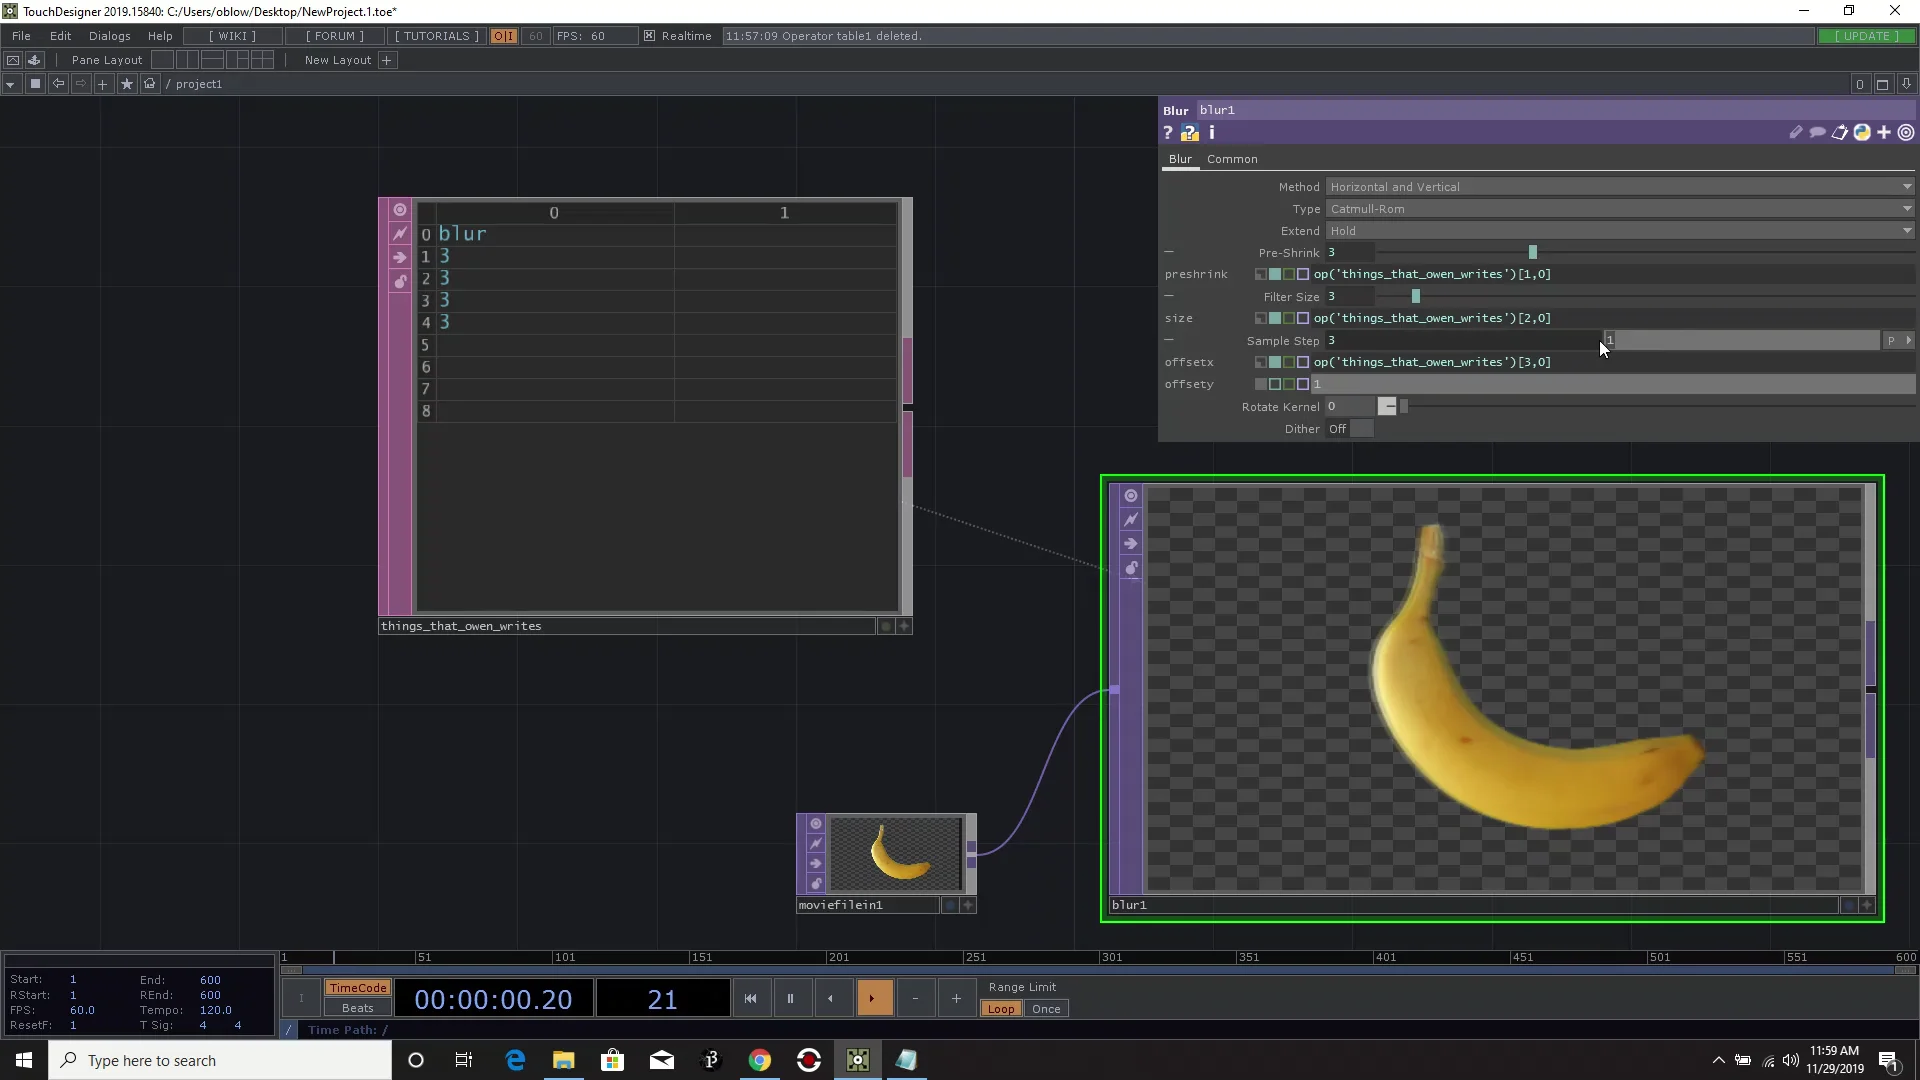The width and height of the screenshot is (1920, 1080).
Task: Click the UPDATE button
Action: click(x=1866, y=36)
